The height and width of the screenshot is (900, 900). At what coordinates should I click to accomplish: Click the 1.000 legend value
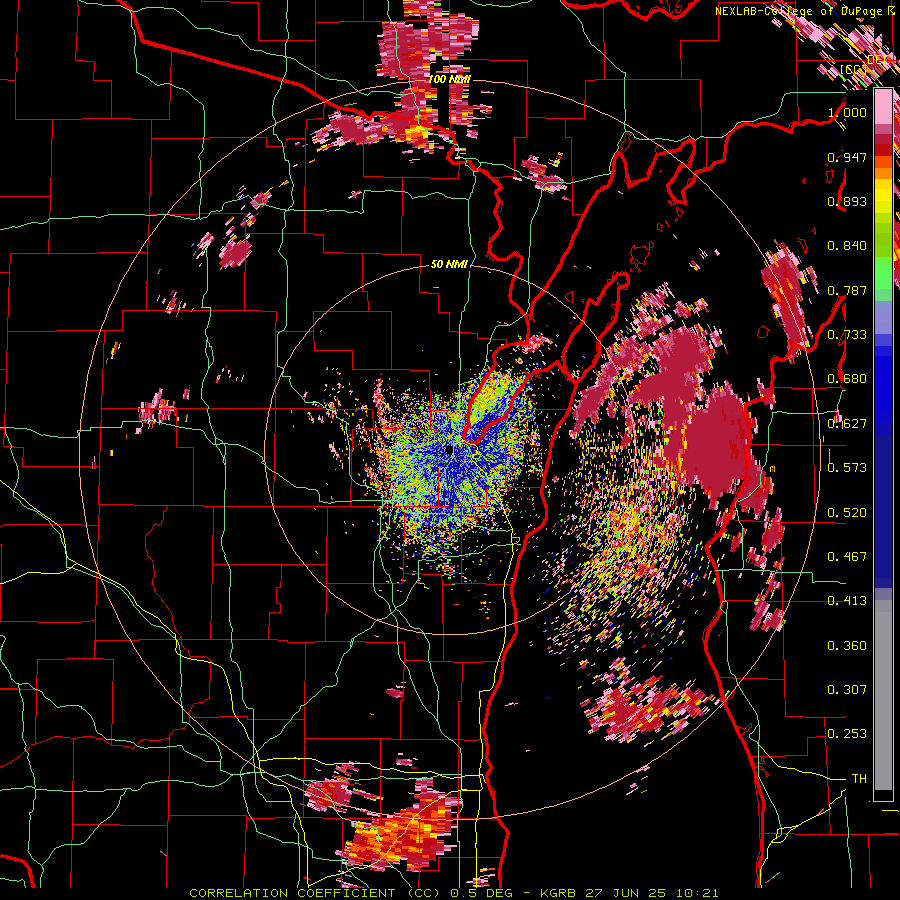pos(847,112)
